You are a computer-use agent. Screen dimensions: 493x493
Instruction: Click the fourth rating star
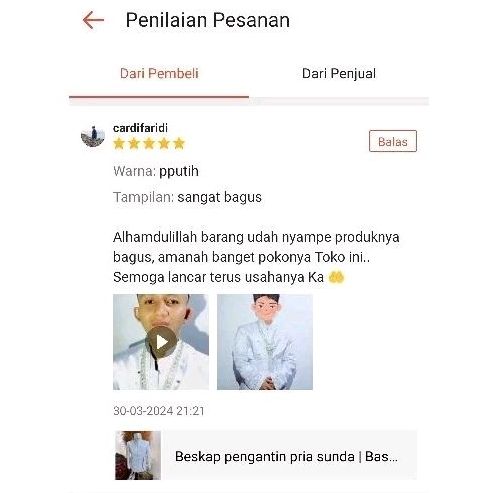coord(164,144)
